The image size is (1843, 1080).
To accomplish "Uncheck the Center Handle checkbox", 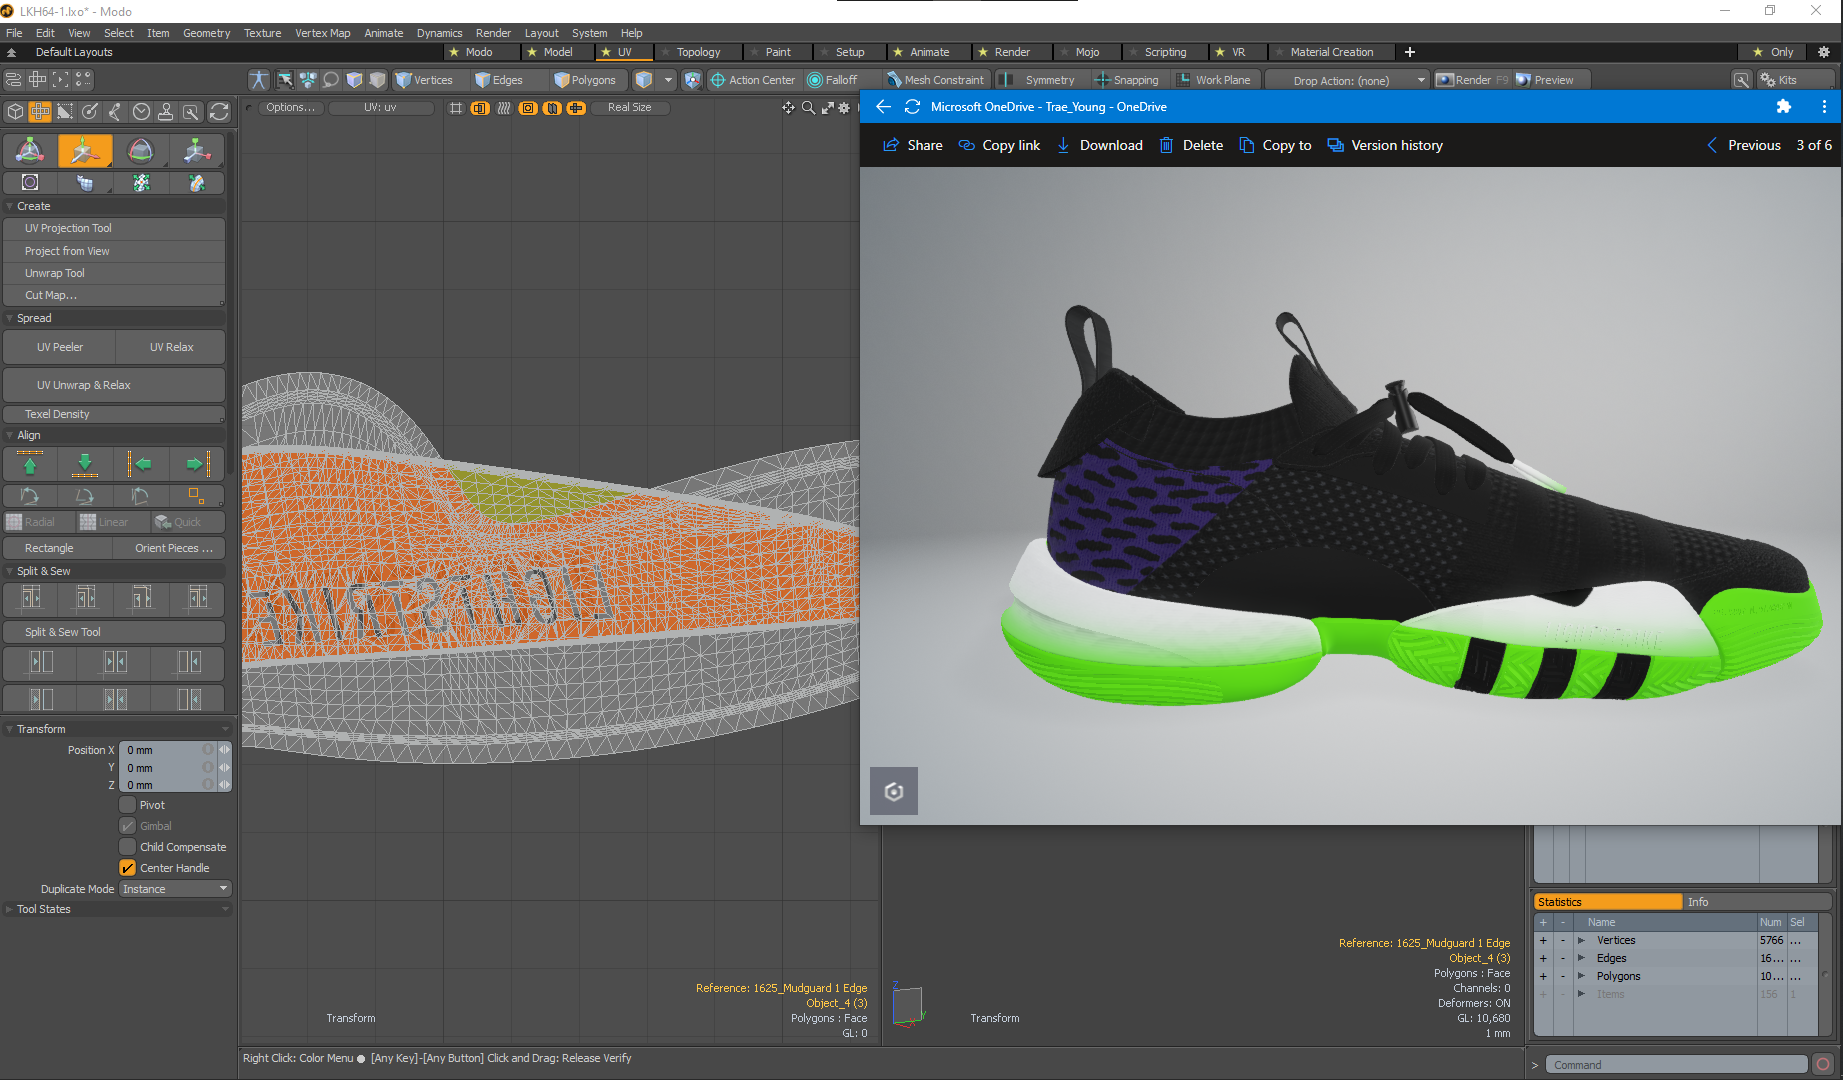I will [x=128, y=868].
